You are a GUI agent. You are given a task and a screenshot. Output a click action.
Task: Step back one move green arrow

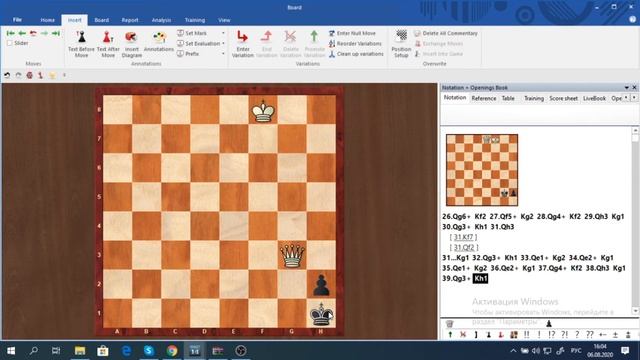22,33
